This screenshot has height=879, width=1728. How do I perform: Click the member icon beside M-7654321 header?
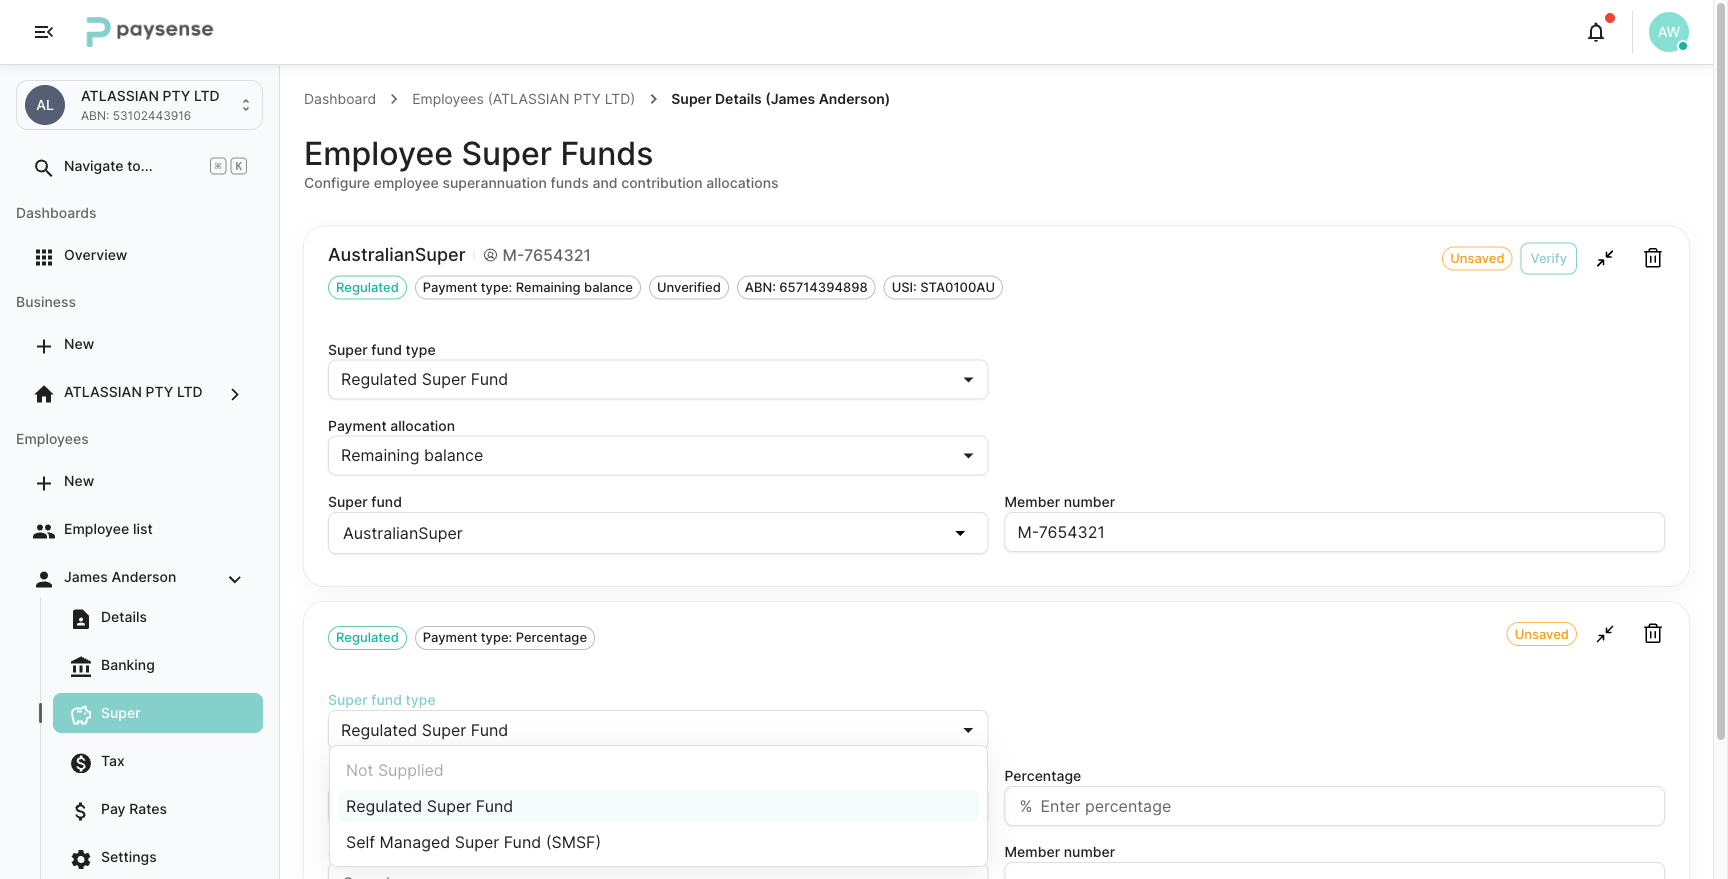pos(490,255)
